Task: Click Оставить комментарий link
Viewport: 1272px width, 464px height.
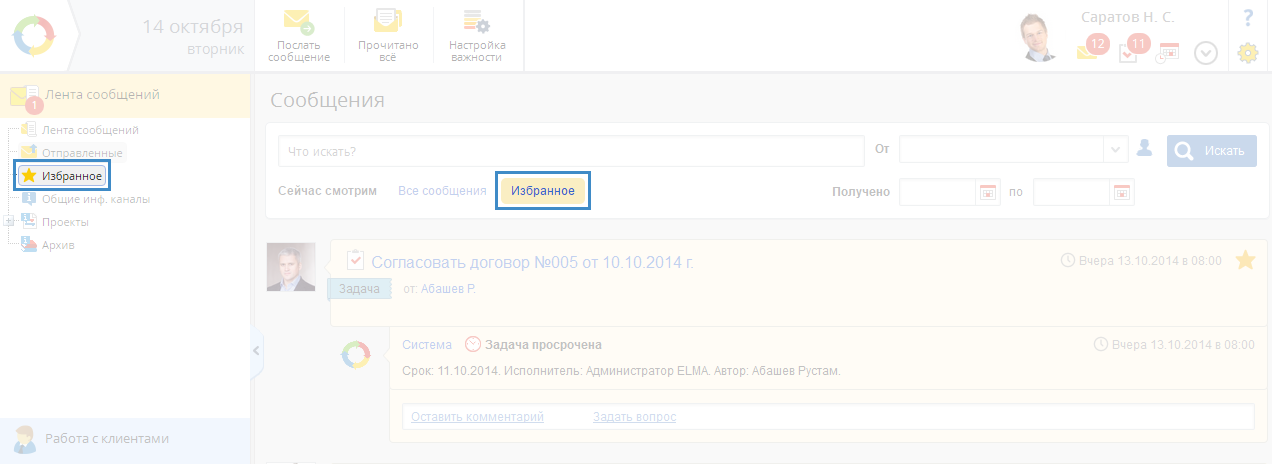Action: [x=478, y=416]
